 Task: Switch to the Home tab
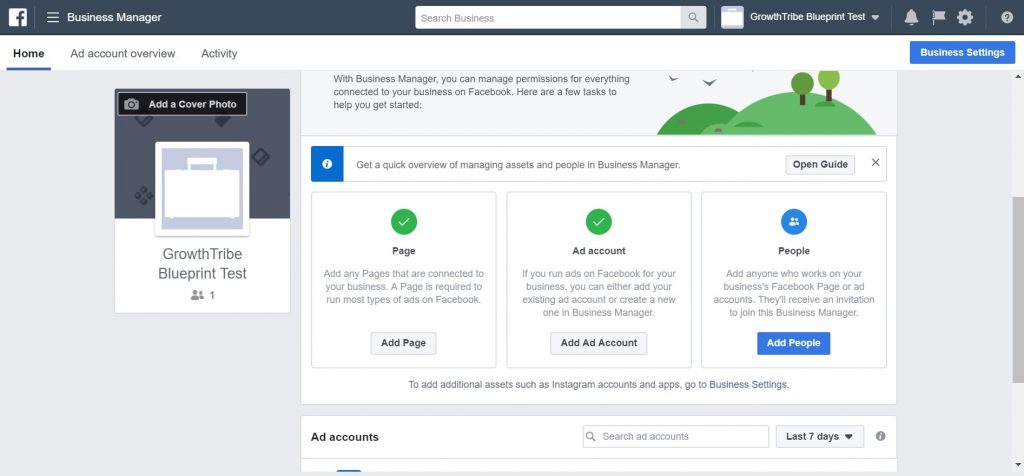click(29, 54)
